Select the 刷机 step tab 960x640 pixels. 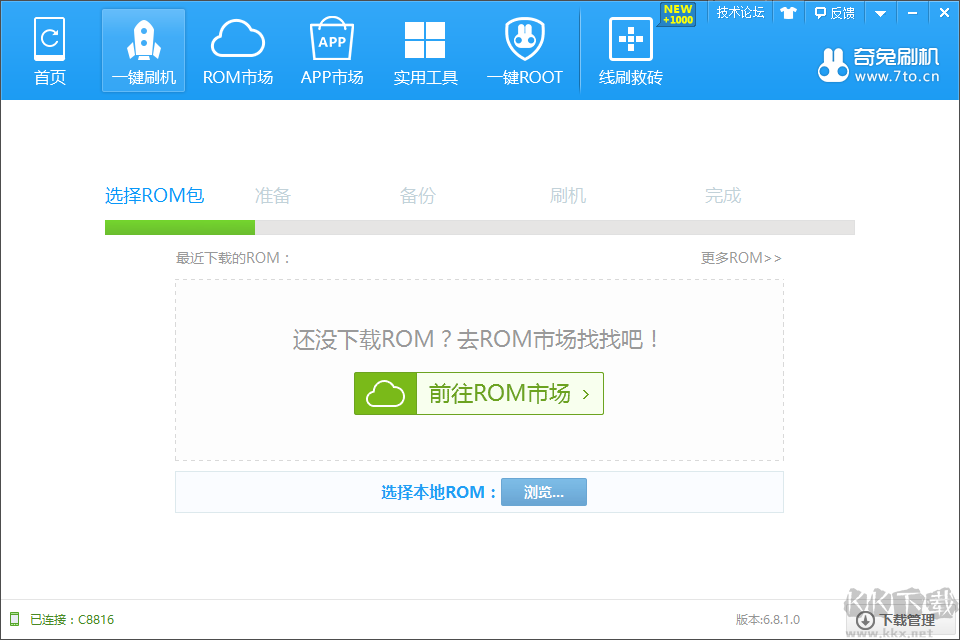[x=568, y=195]
